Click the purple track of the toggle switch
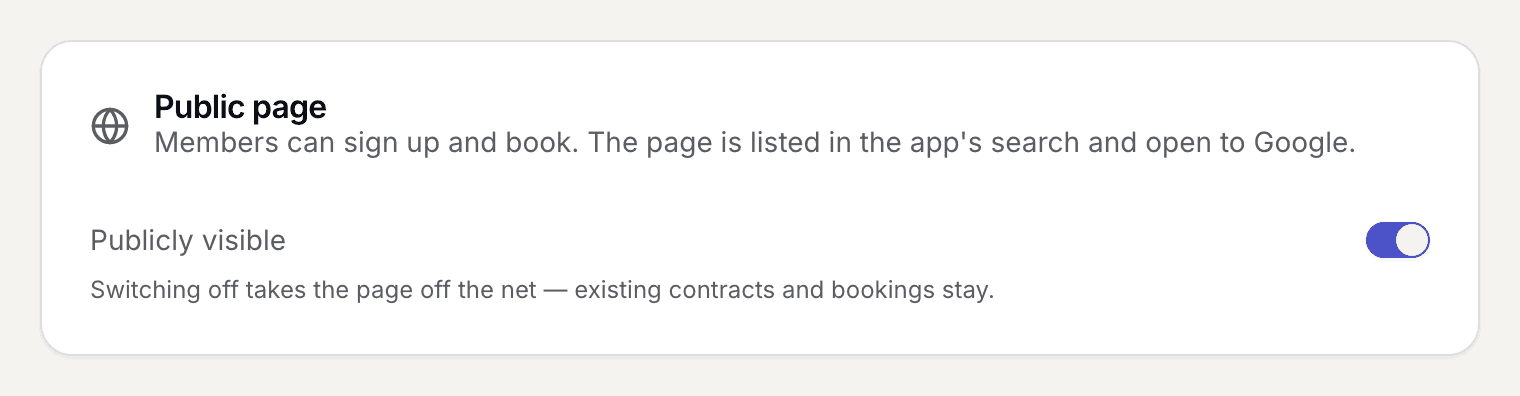Screen dimensions: 1520x396 tap(1380, 240)
